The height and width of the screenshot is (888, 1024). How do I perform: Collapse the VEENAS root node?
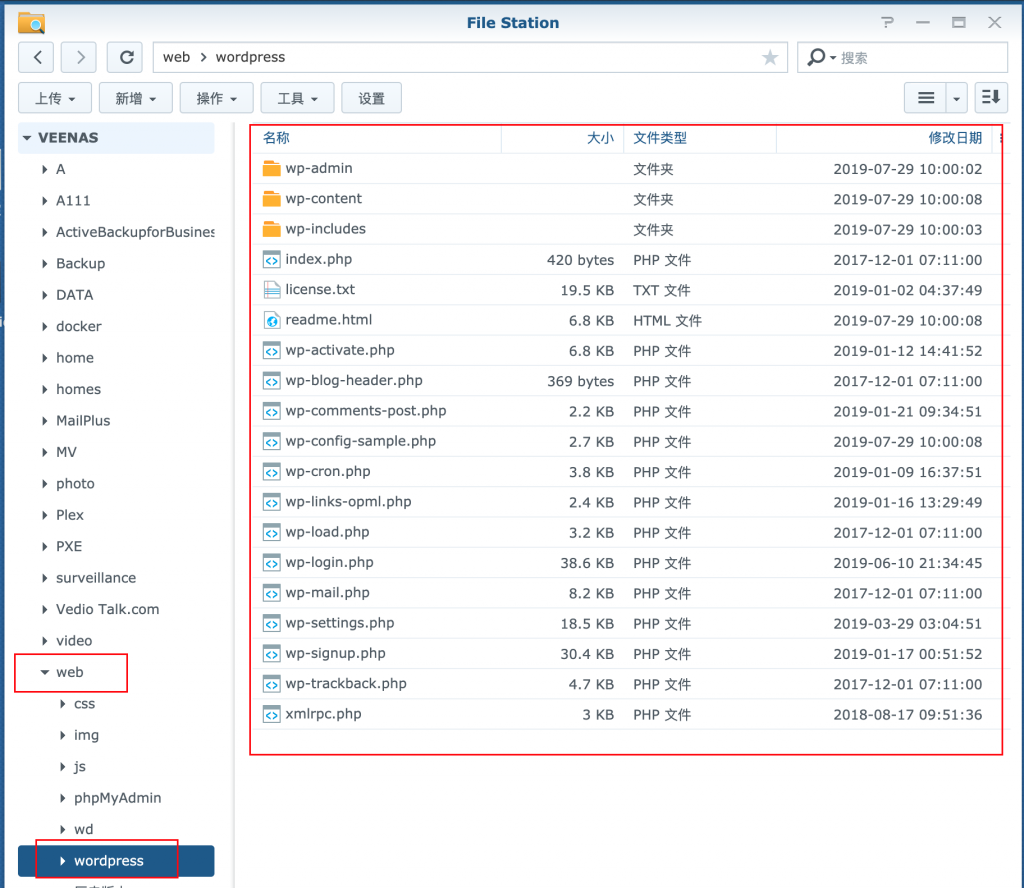coord(27,138)
